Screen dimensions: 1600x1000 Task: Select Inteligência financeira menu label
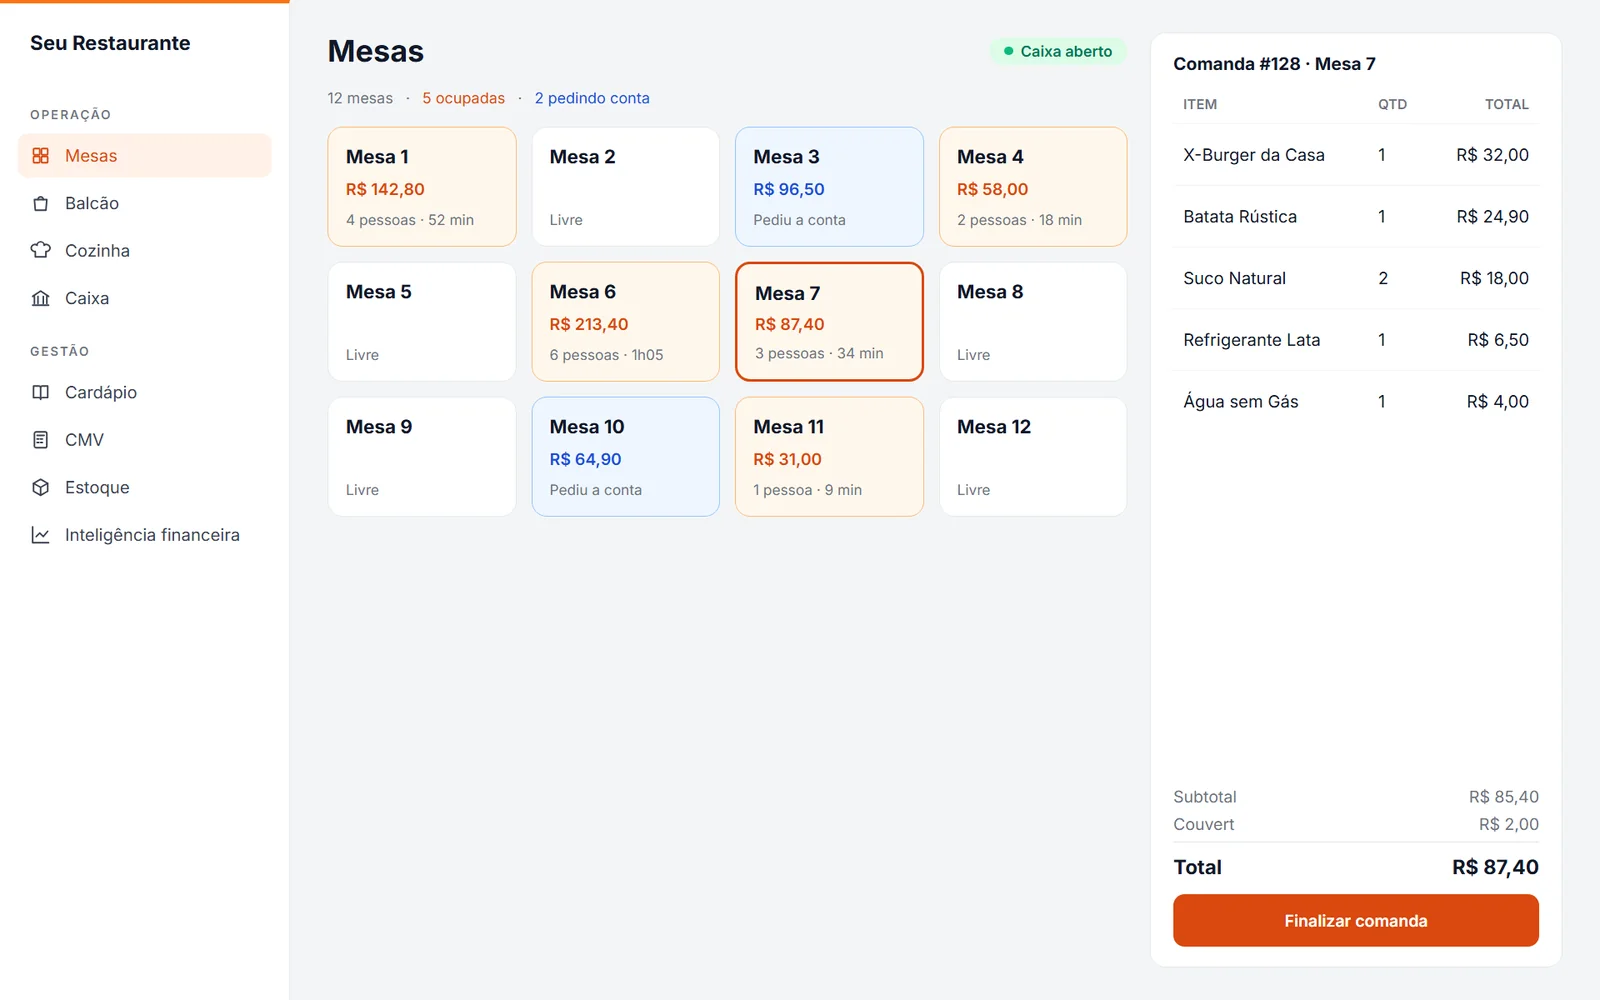pyautogui.click(x=152, y=535)
